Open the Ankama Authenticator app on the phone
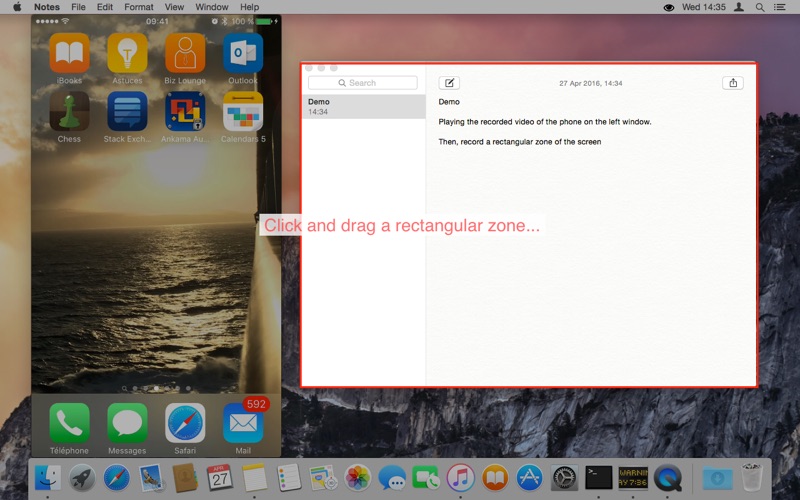Screen dimensions: 800x500 (185, 111)
